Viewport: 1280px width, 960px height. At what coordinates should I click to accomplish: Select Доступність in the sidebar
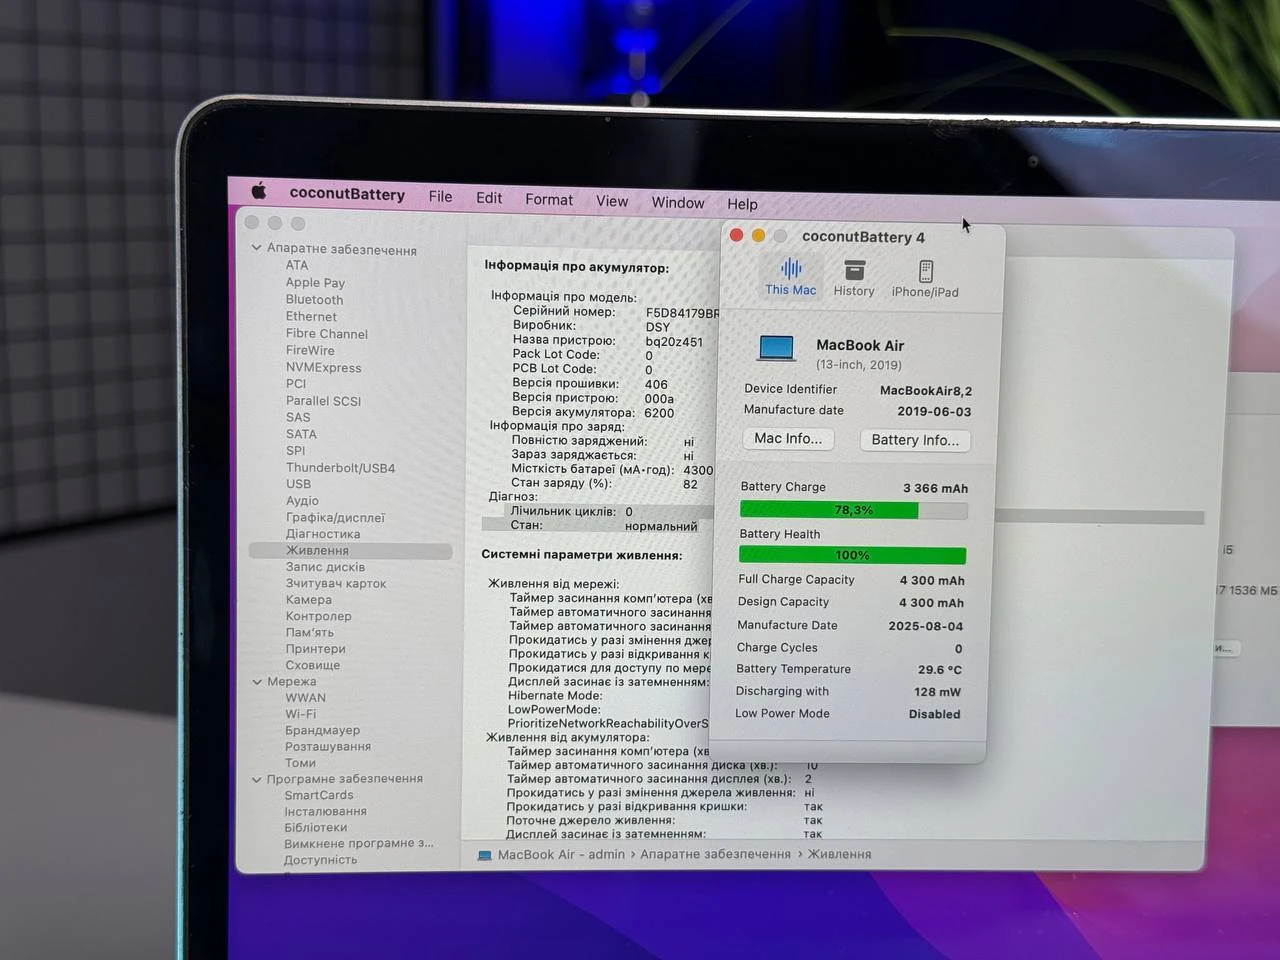pyautogui.click(x=320, y=860)
